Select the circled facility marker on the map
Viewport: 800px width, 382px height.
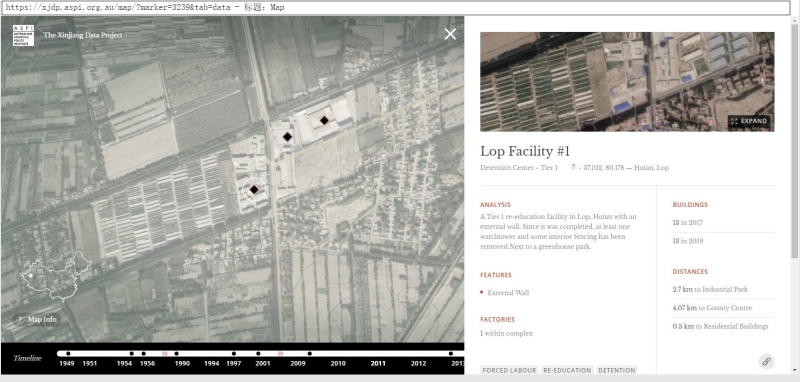[254, 190]
